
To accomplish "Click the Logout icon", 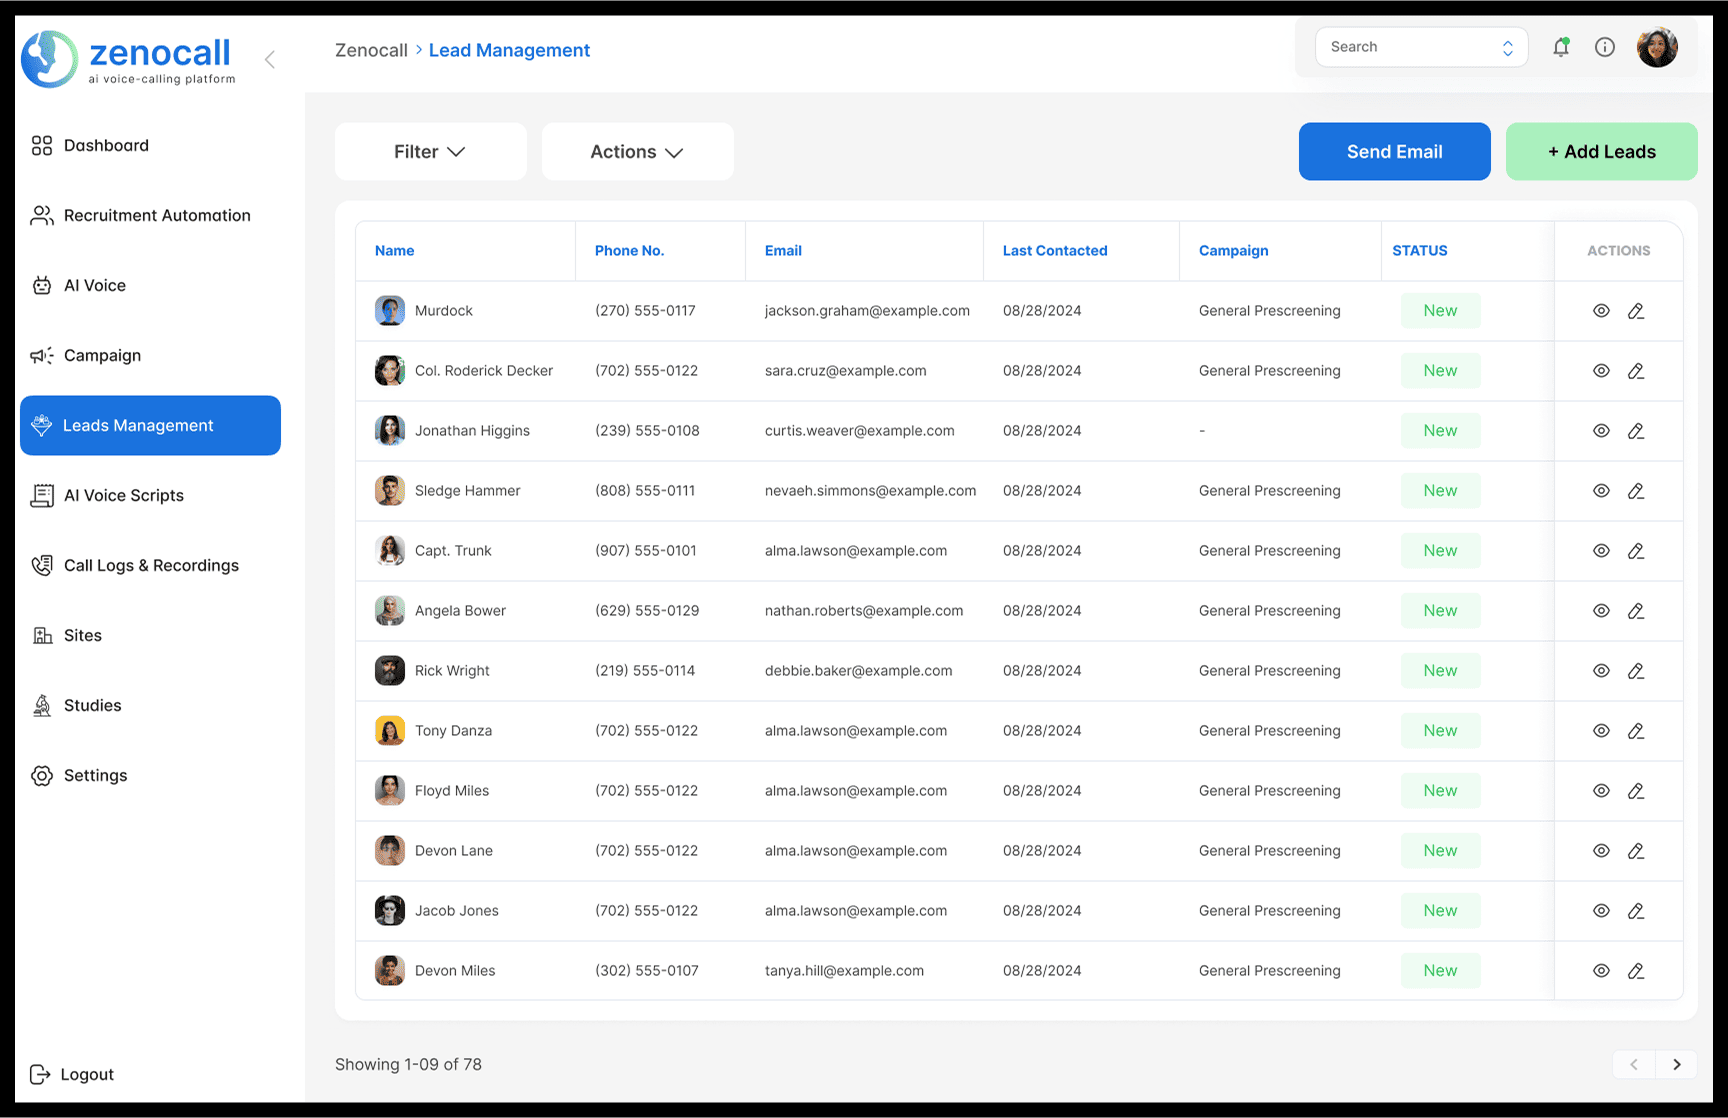I will 41,1074.
